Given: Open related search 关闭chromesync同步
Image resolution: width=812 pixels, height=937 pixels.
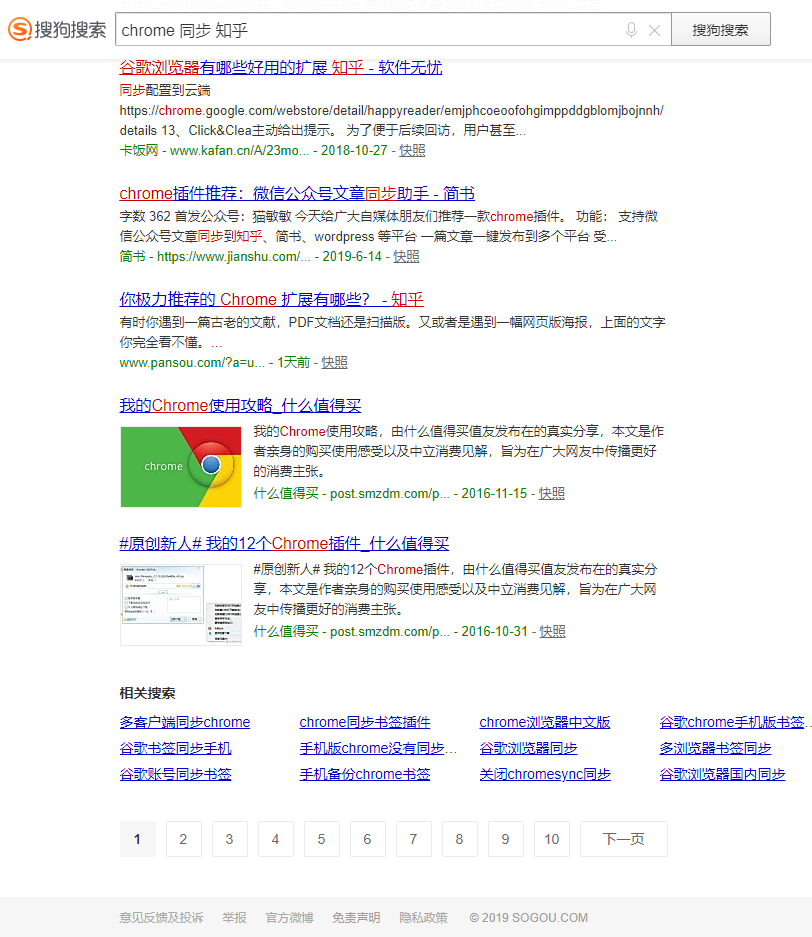Looking at the screenshot, I should tap(545, 774).
